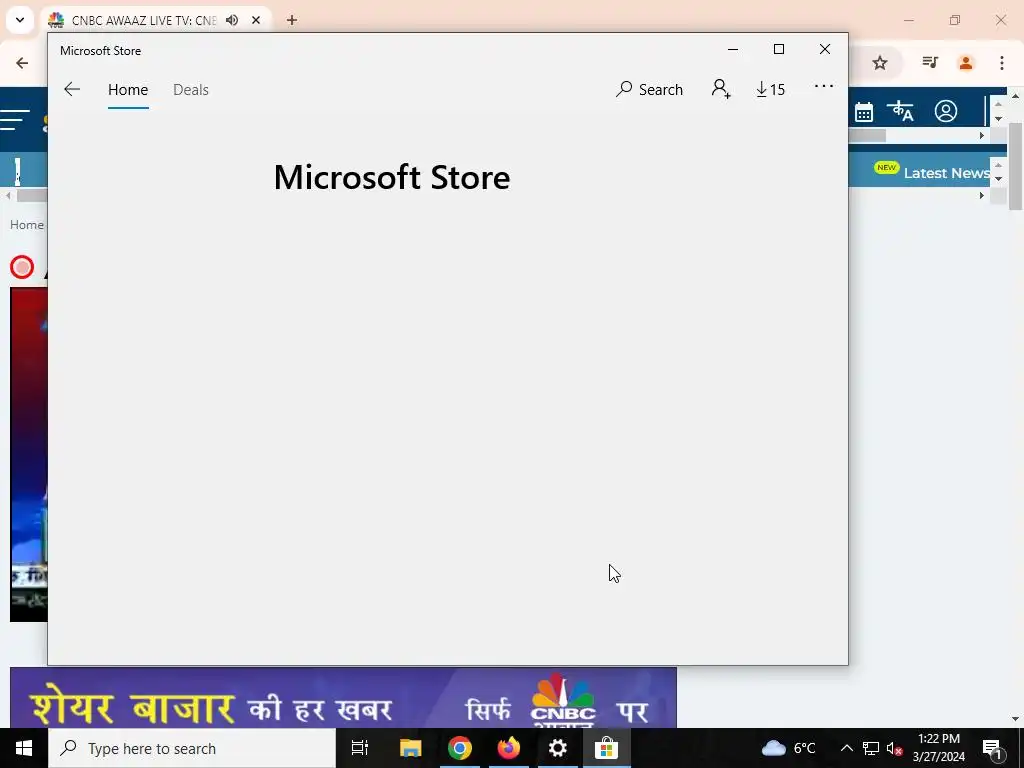
Task: Launch Firefox from the taskbar
Action: [x=509, y=748]
